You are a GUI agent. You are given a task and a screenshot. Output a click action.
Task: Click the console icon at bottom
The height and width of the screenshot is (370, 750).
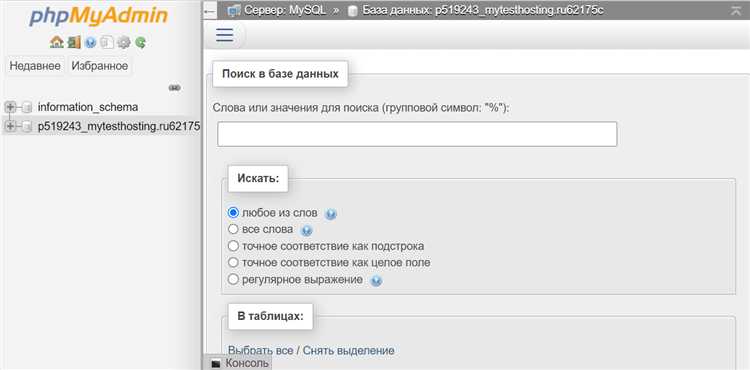(216, 364)
